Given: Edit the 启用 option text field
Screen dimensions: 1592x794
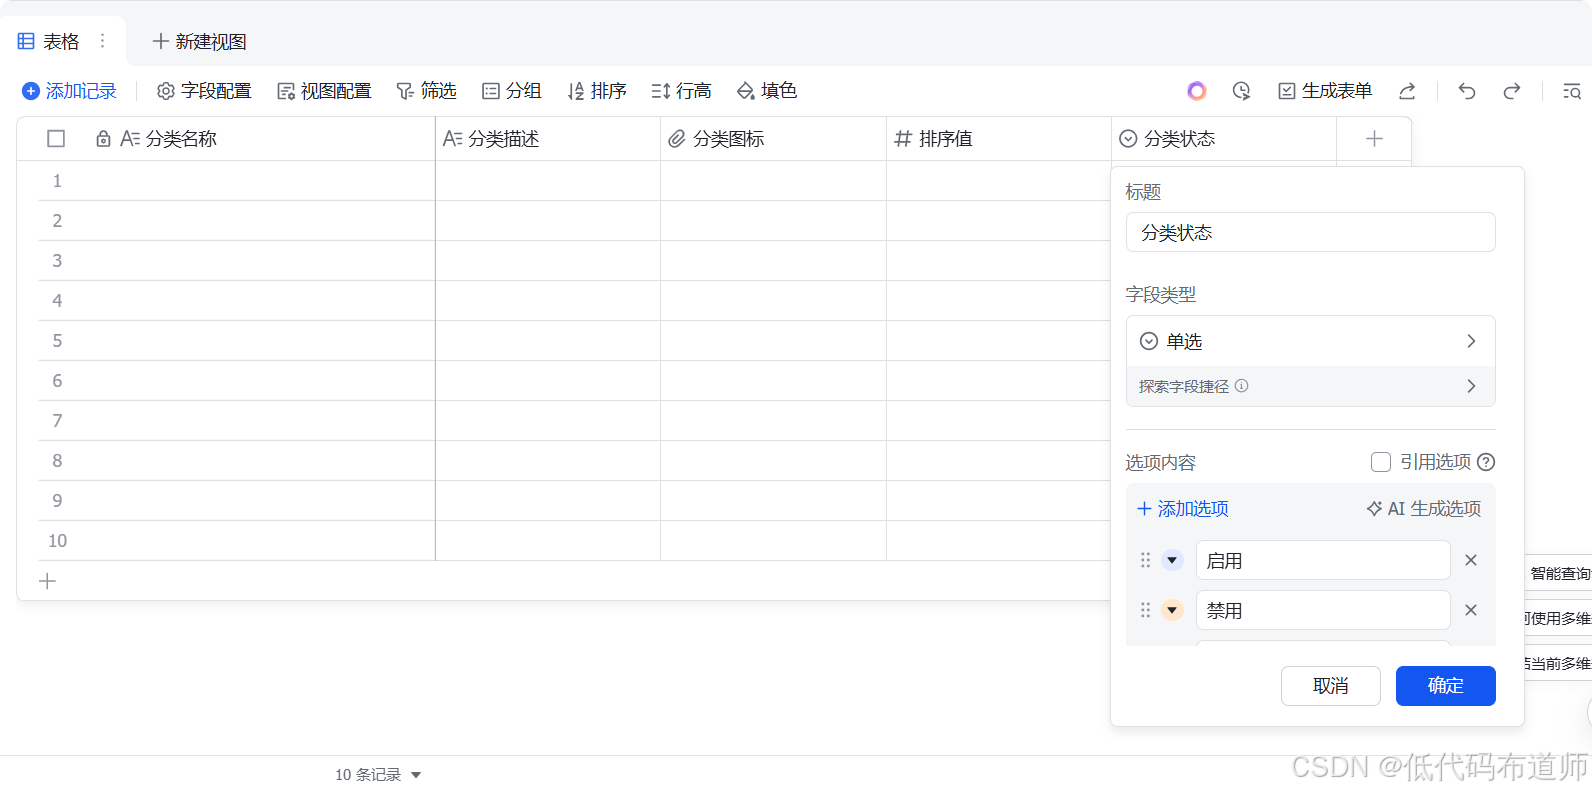Looking at the screenshot, I should [1323, 560].
